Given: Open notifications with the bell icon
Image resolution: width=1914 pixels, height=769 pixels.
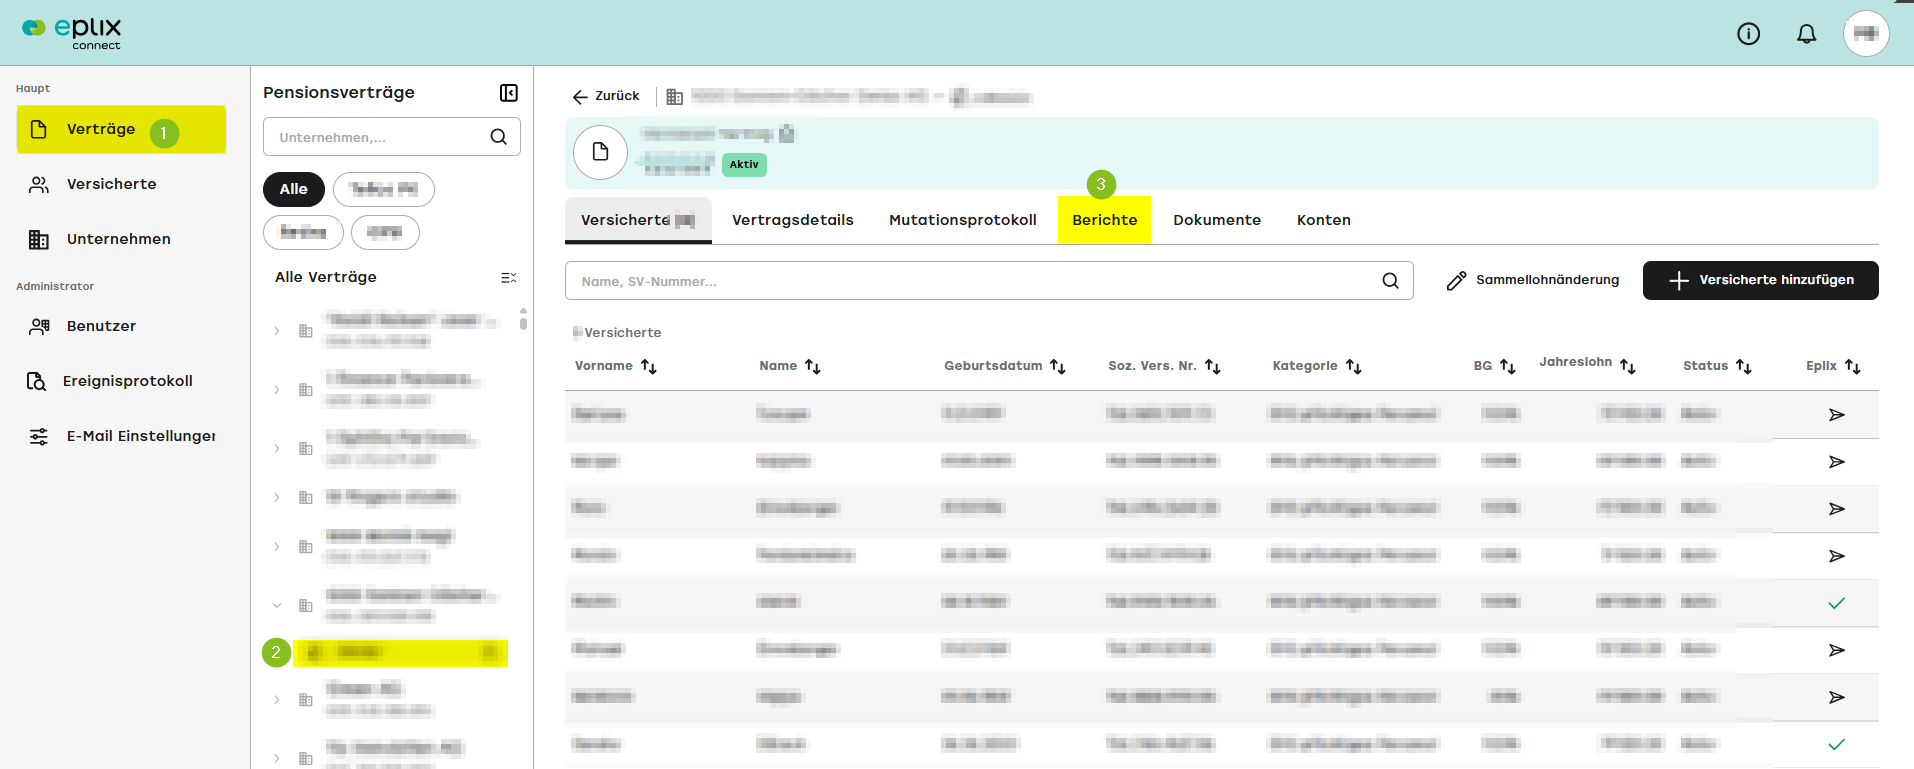Looking at the screenshot, I should tap(1806, 34).
